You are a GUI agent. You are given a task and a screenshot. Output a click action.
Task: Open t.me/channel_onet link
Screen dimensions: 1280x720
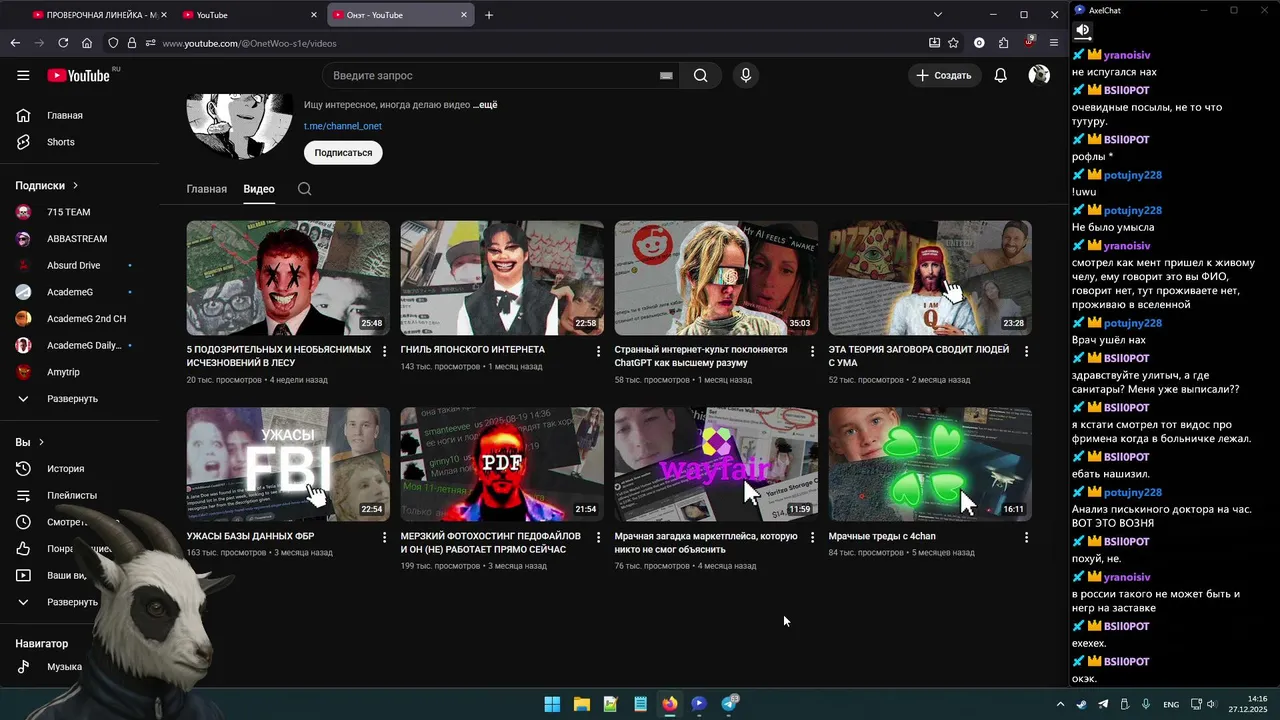[343, 126]
